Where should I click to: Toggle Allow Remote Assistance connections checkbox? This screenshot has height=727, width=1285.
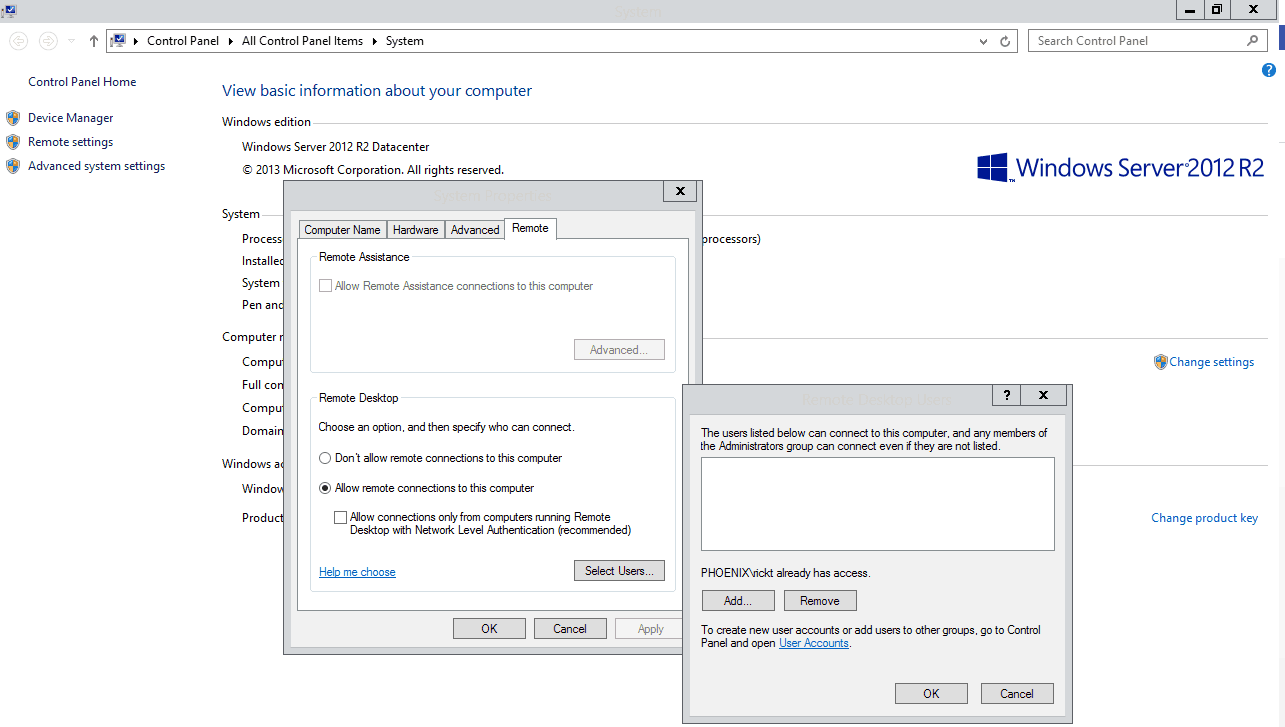325,286
